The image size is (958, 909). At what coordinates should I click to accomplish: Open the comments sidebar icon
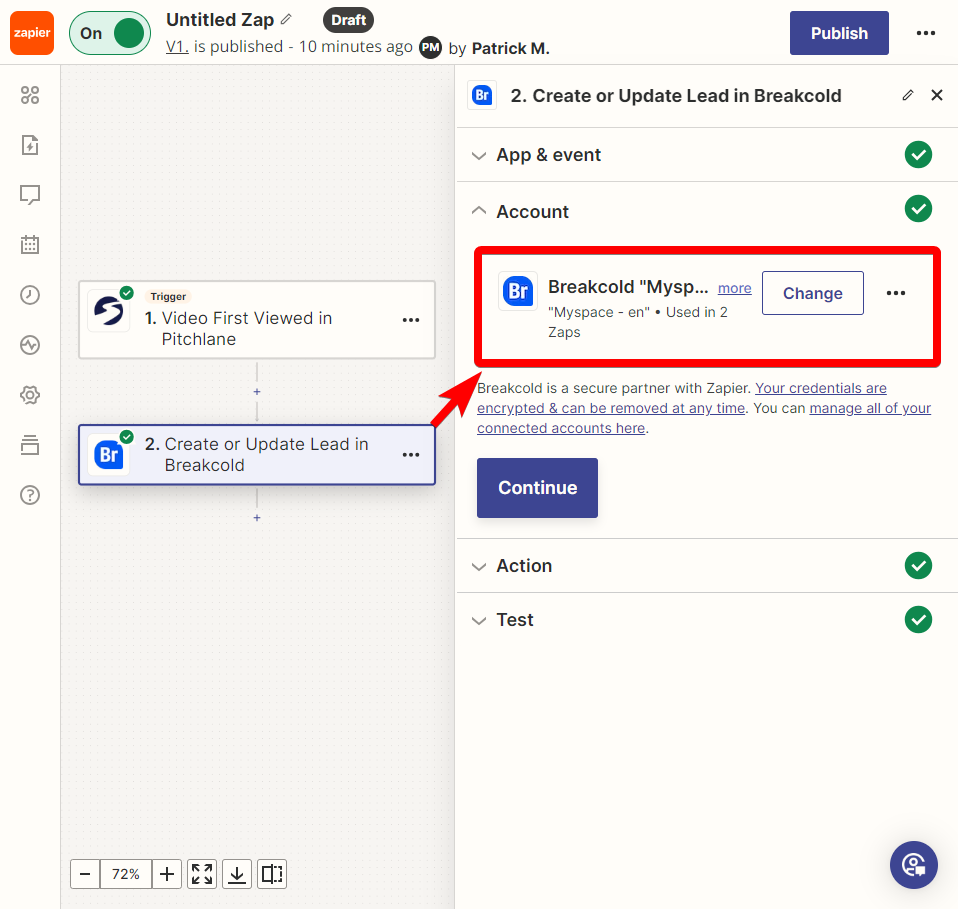[30, 195]
